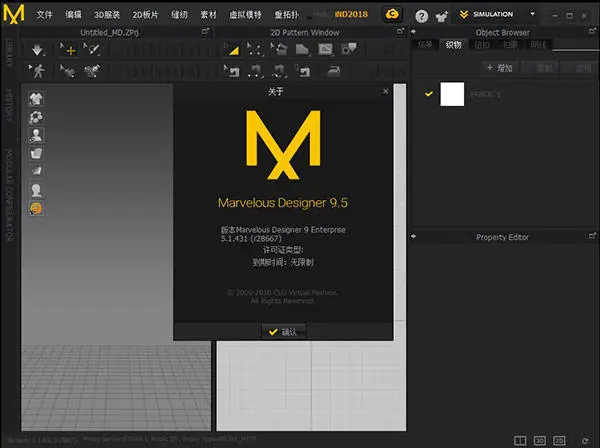600x448 pixels.
Task: Toggle the 3D view button in status bar
Action: (540, 439)
